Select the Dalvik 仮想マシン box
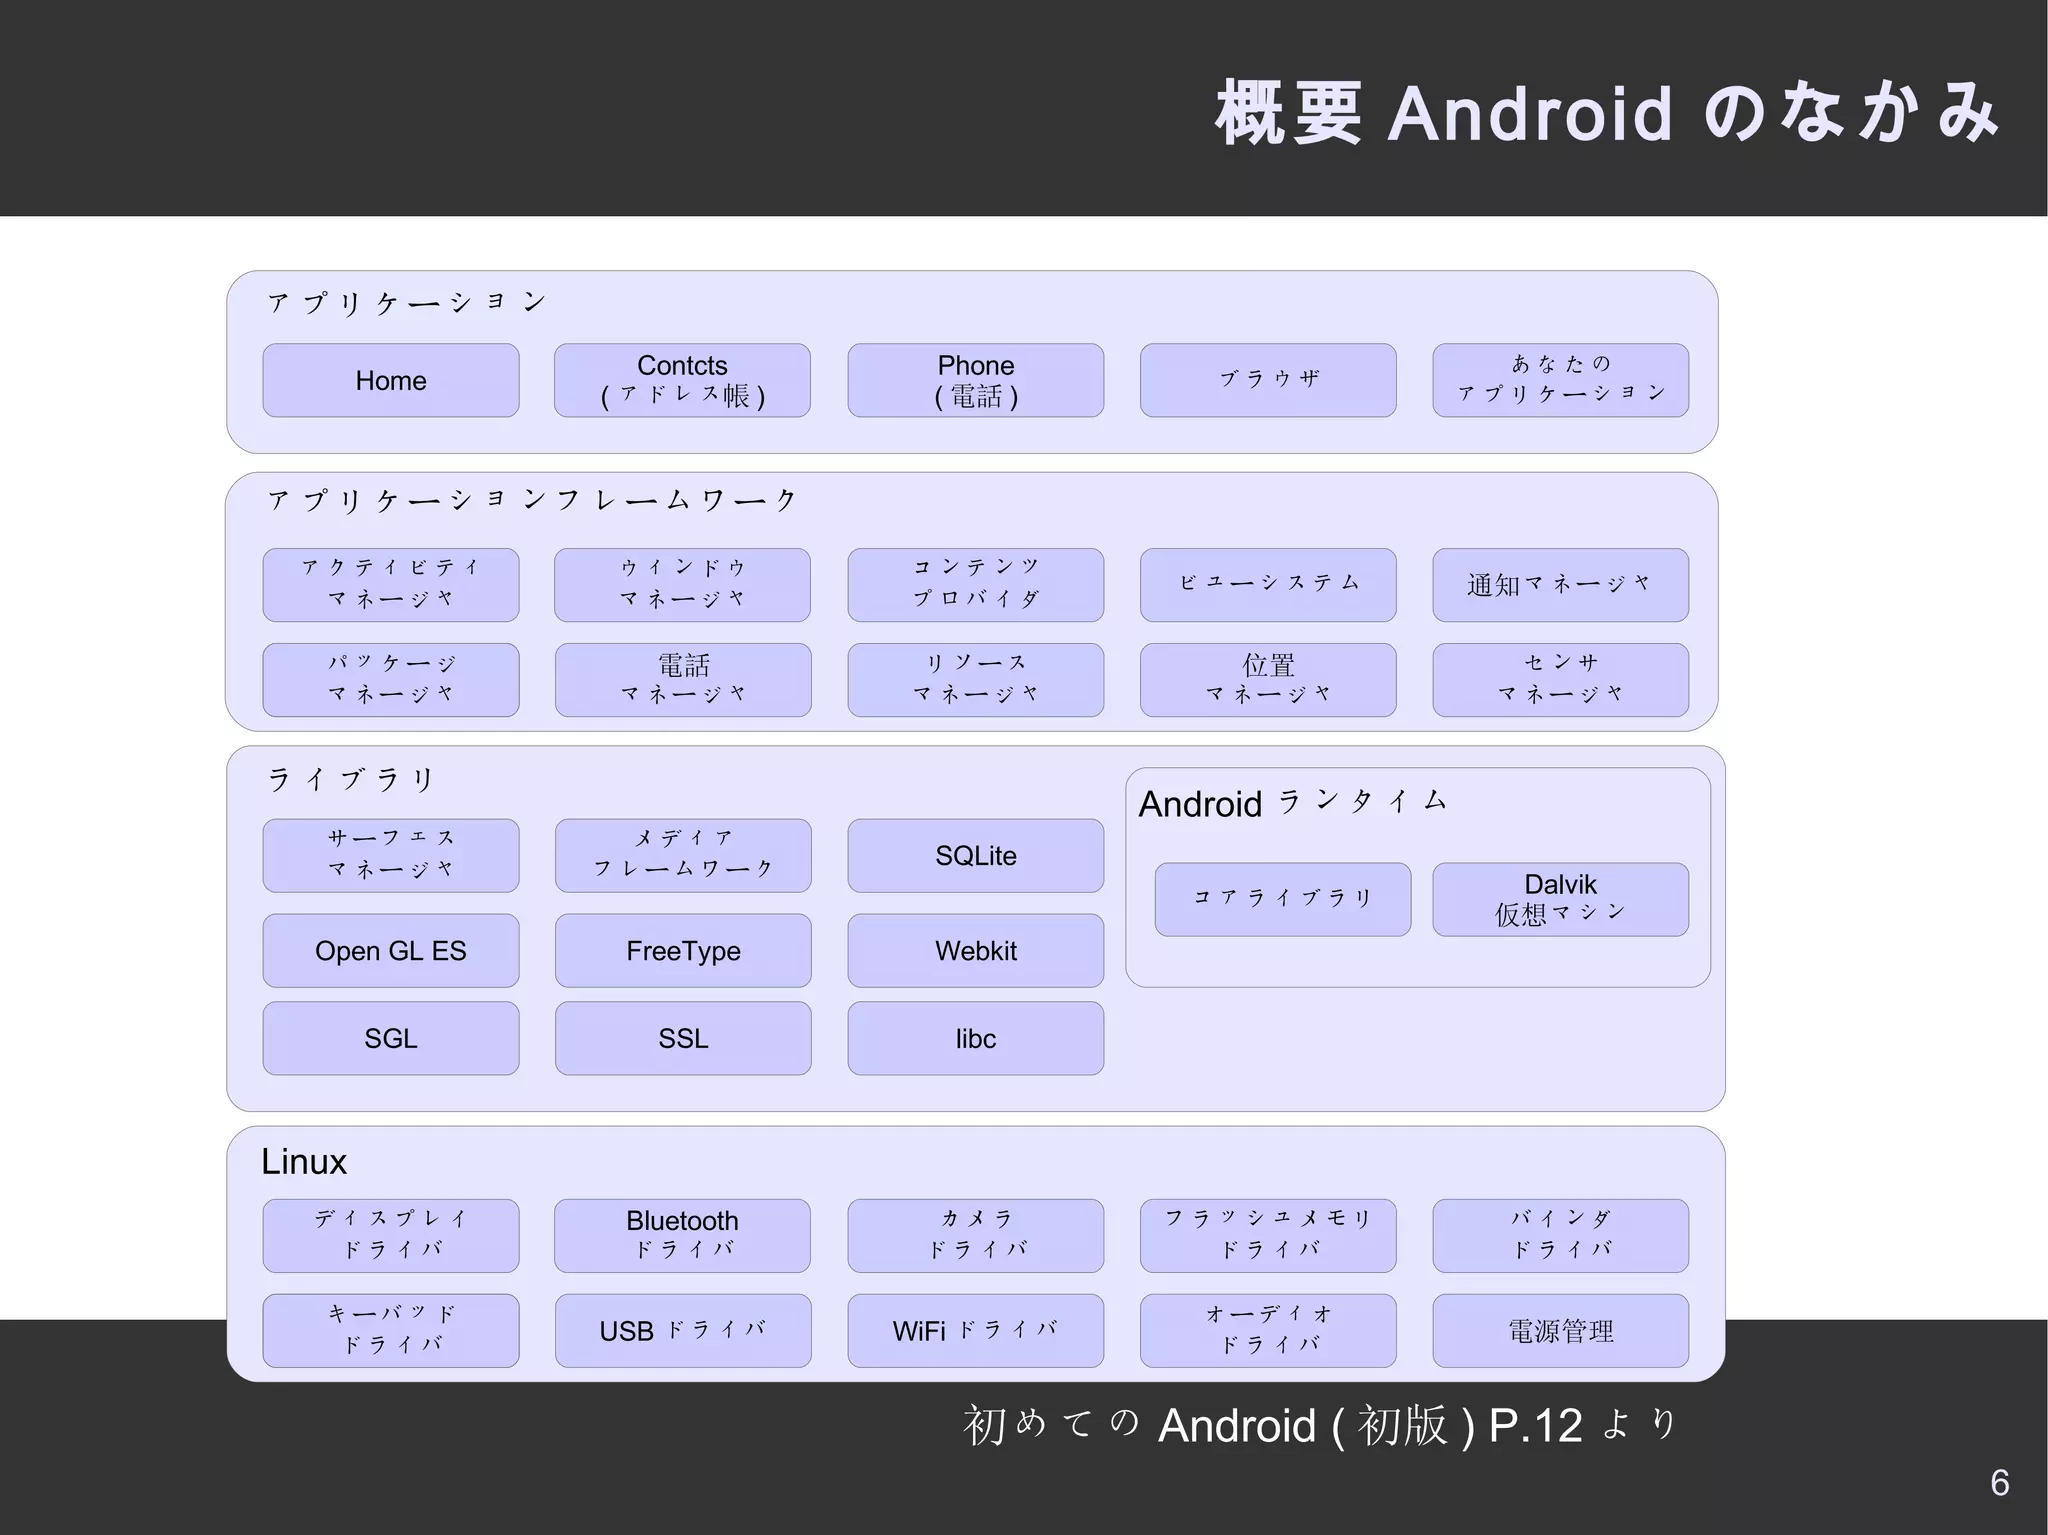2048x1535 pixels. point(1561,899)
